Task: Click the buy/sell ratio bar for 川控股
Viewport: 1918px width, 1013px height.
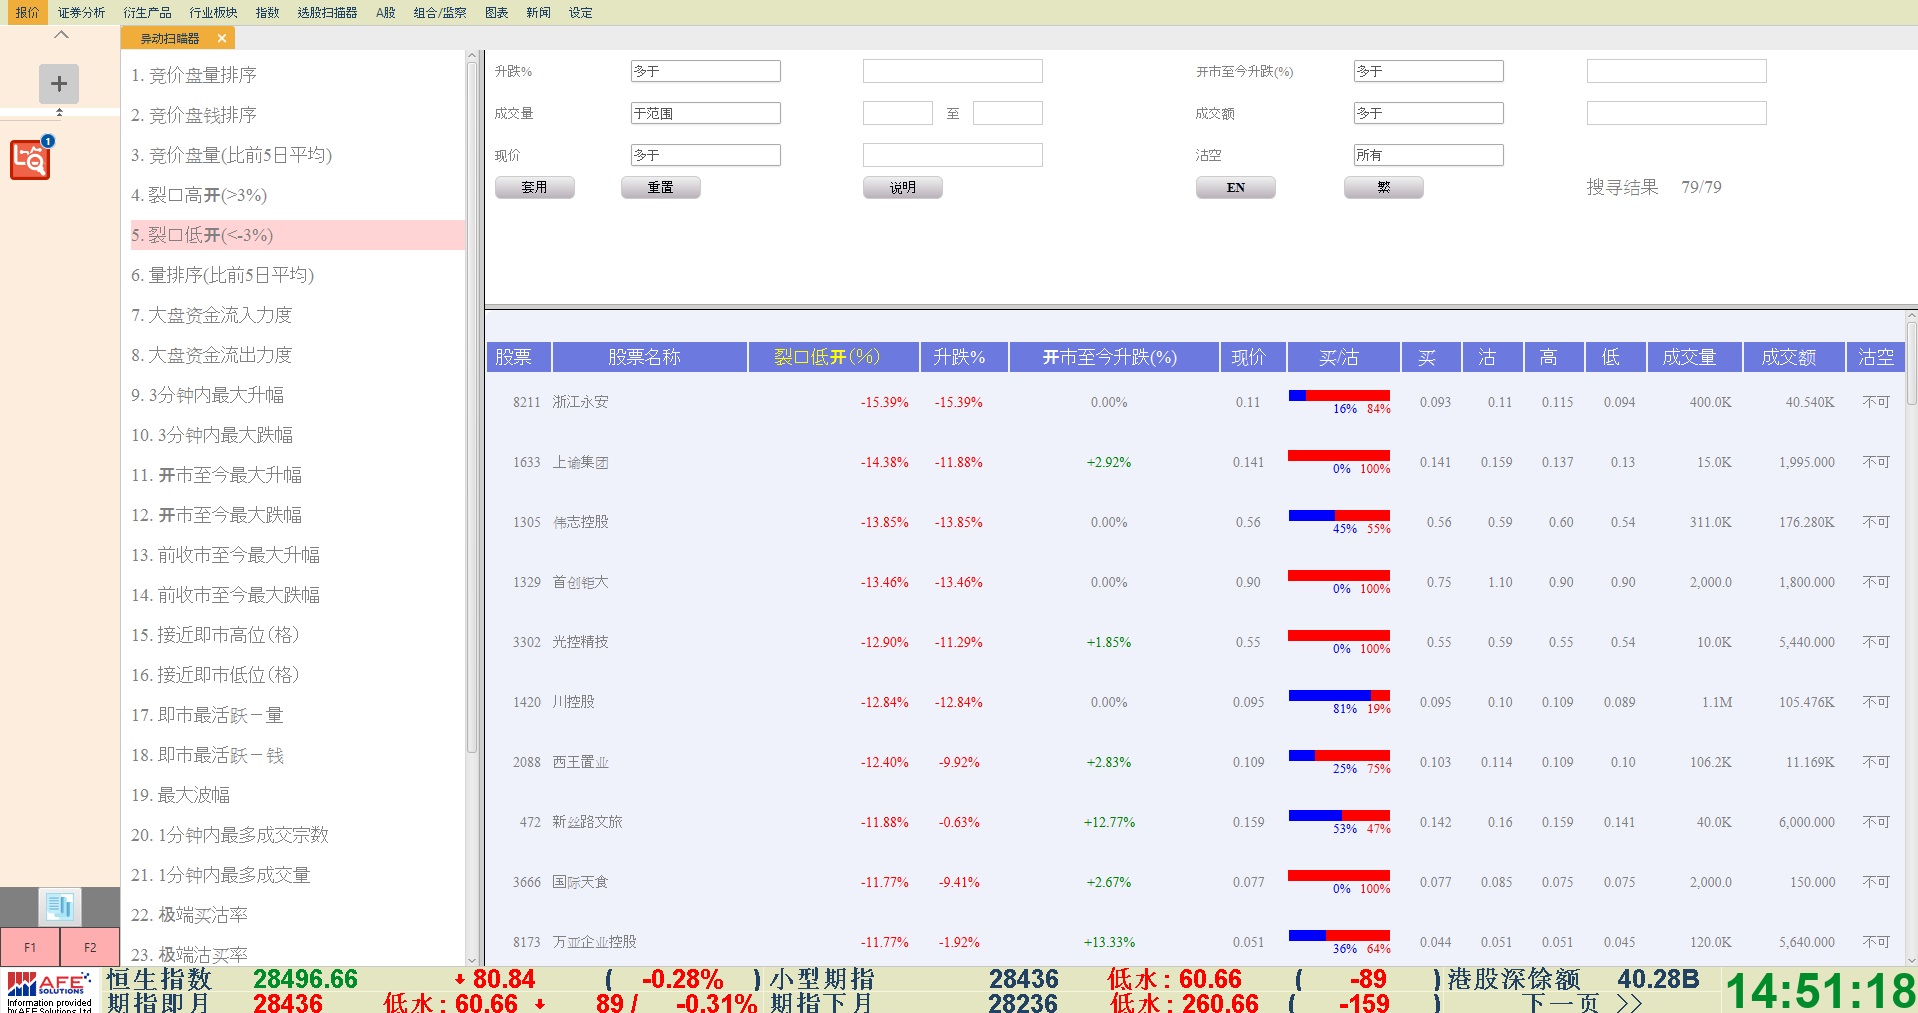Action: (1339, 696)
